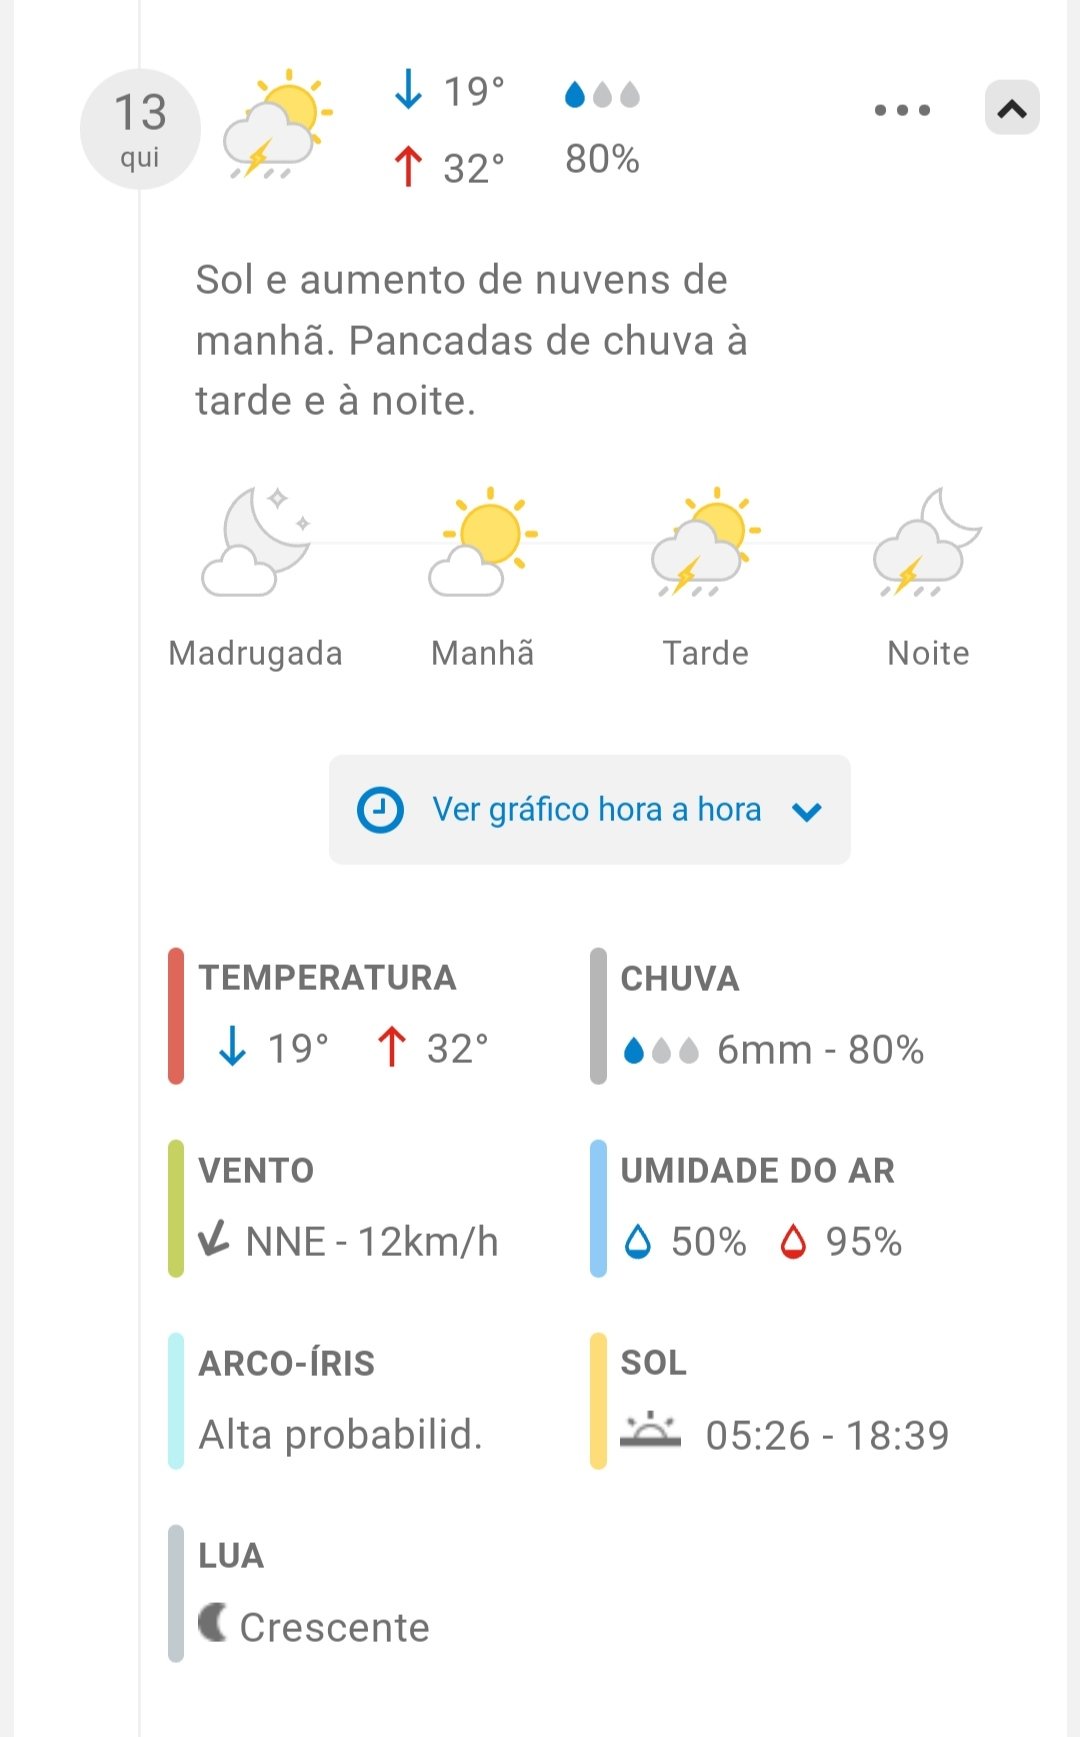Click the clock icon beside hourly chart
The image size is (1080, 1737).
[x=380, y=809]
